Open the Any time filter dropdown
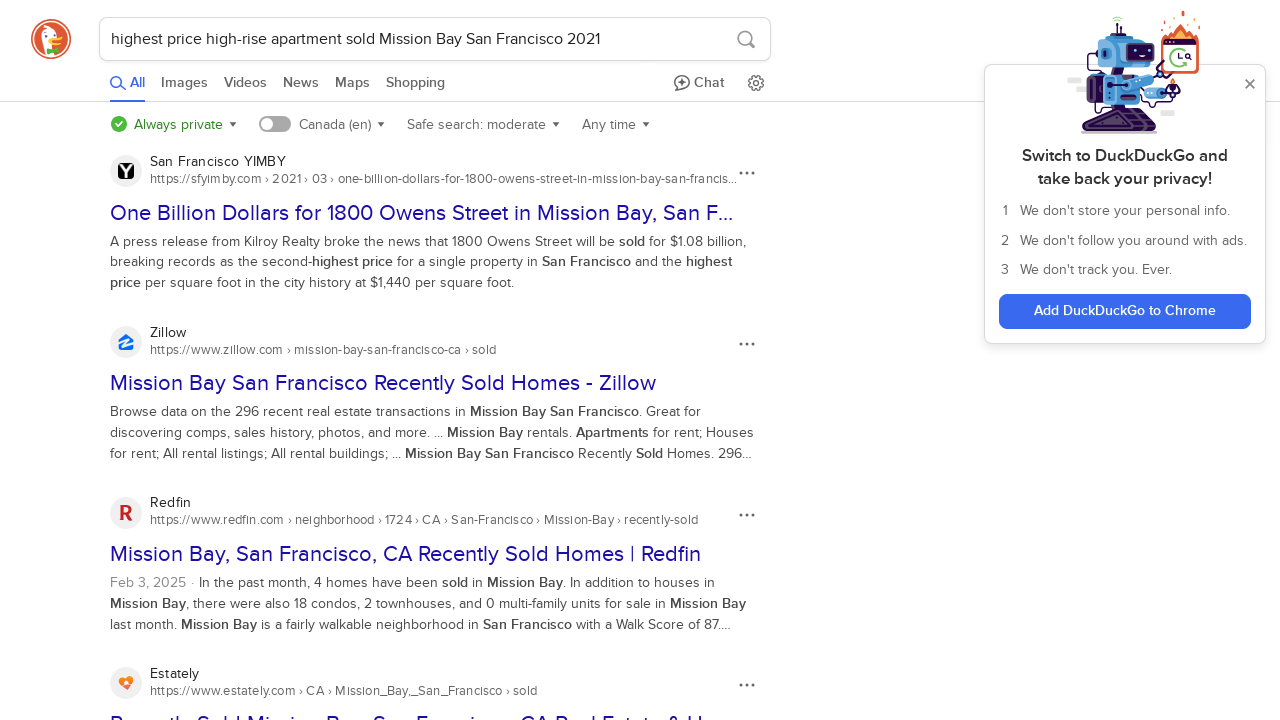 pyautogui.click(x=616, y=124)
